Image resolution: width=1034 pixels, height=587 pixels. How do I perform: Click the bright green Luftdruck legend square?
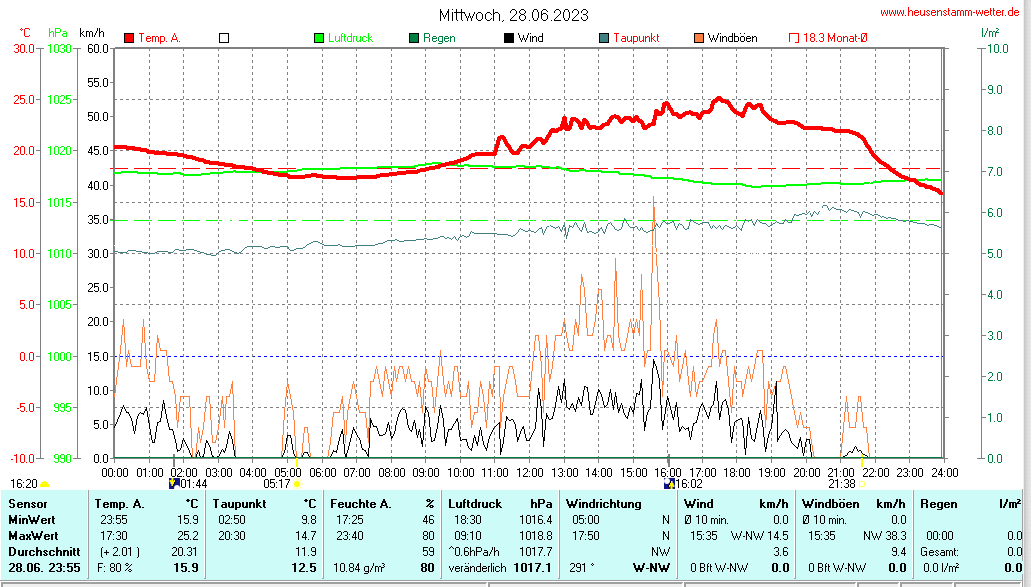click(x=319, y=38)
